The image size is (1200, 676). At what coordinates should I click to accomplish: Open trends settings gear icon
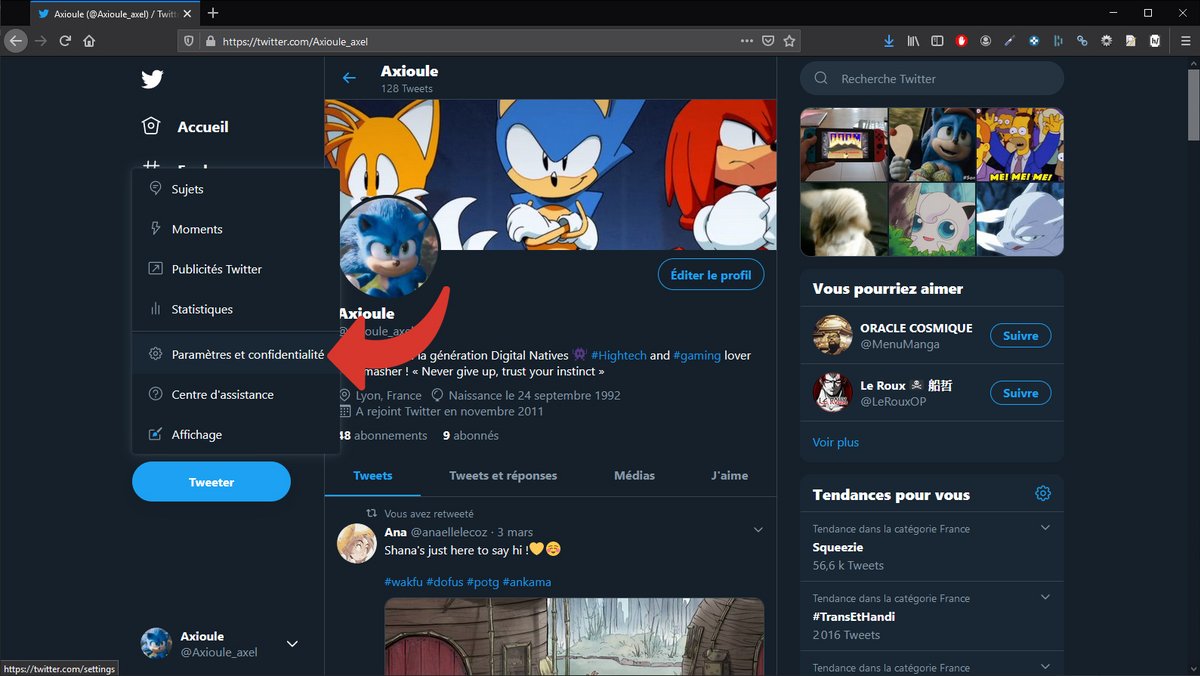(1043, 494)
